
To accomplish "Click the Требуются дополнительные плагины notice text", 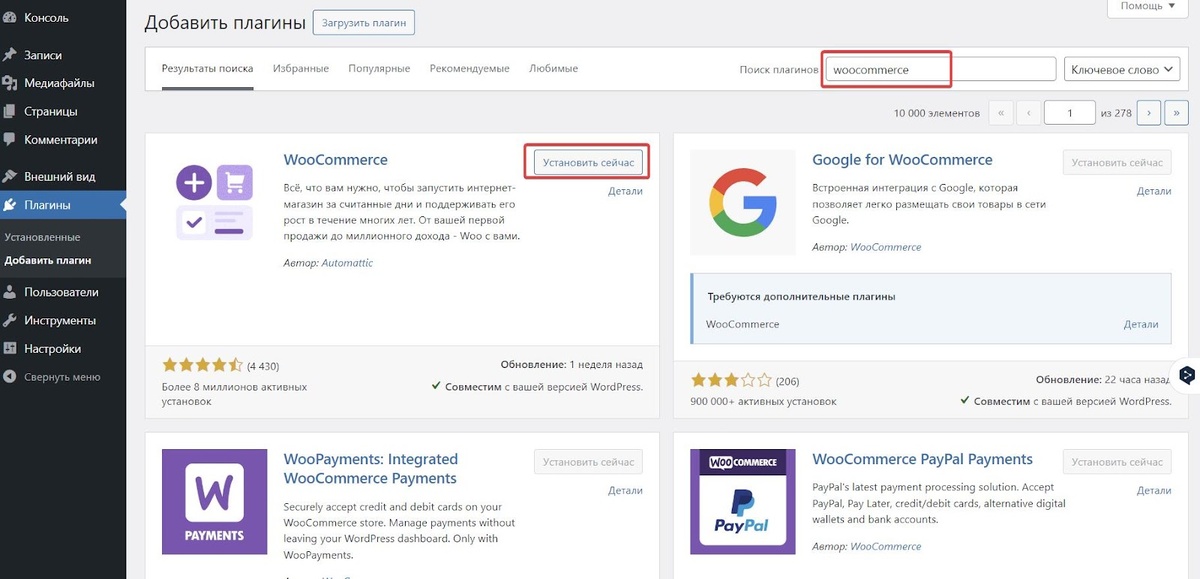I will (801, 297).
